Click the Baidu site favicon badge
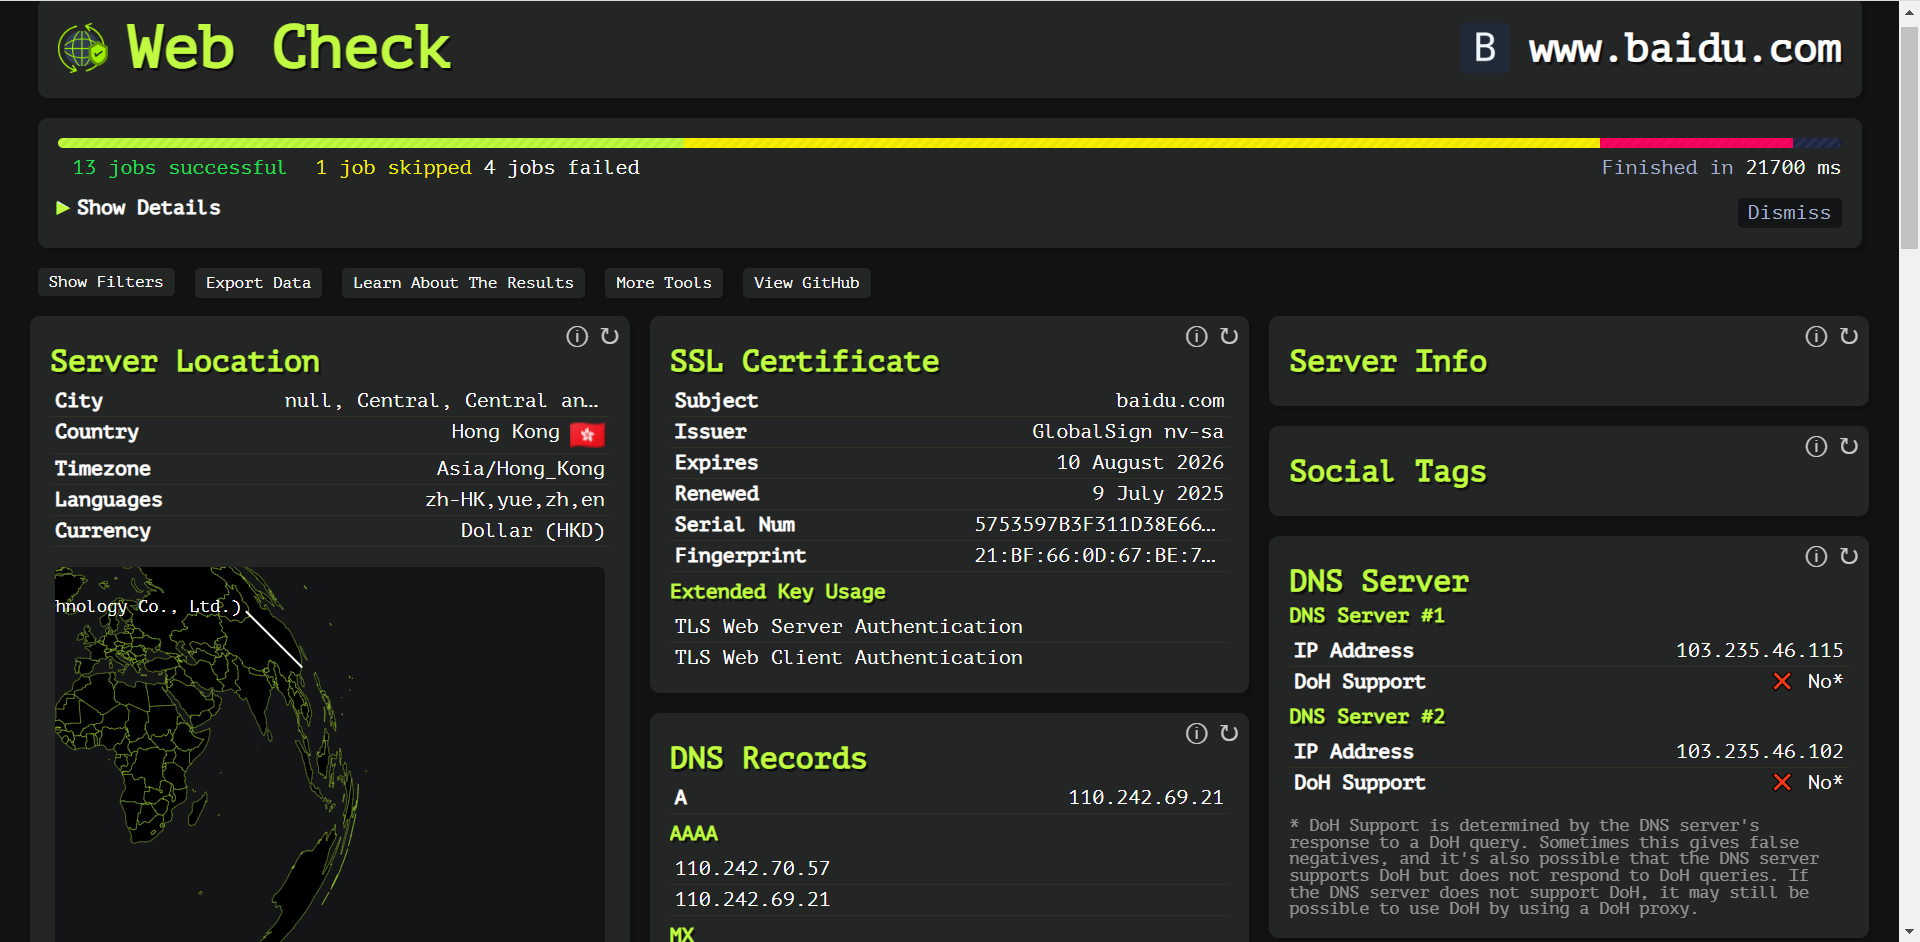 [x=1485, y=48]
